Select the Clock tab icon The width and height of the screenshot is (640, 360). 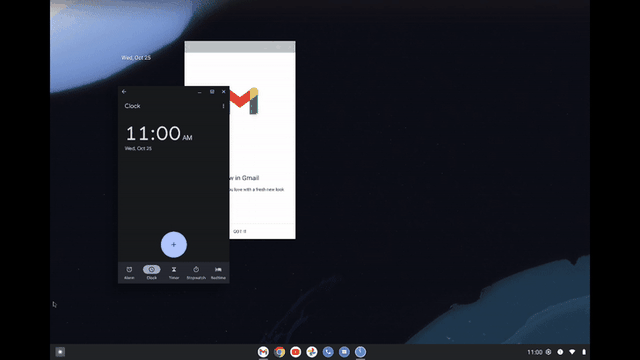pos(151,269)
